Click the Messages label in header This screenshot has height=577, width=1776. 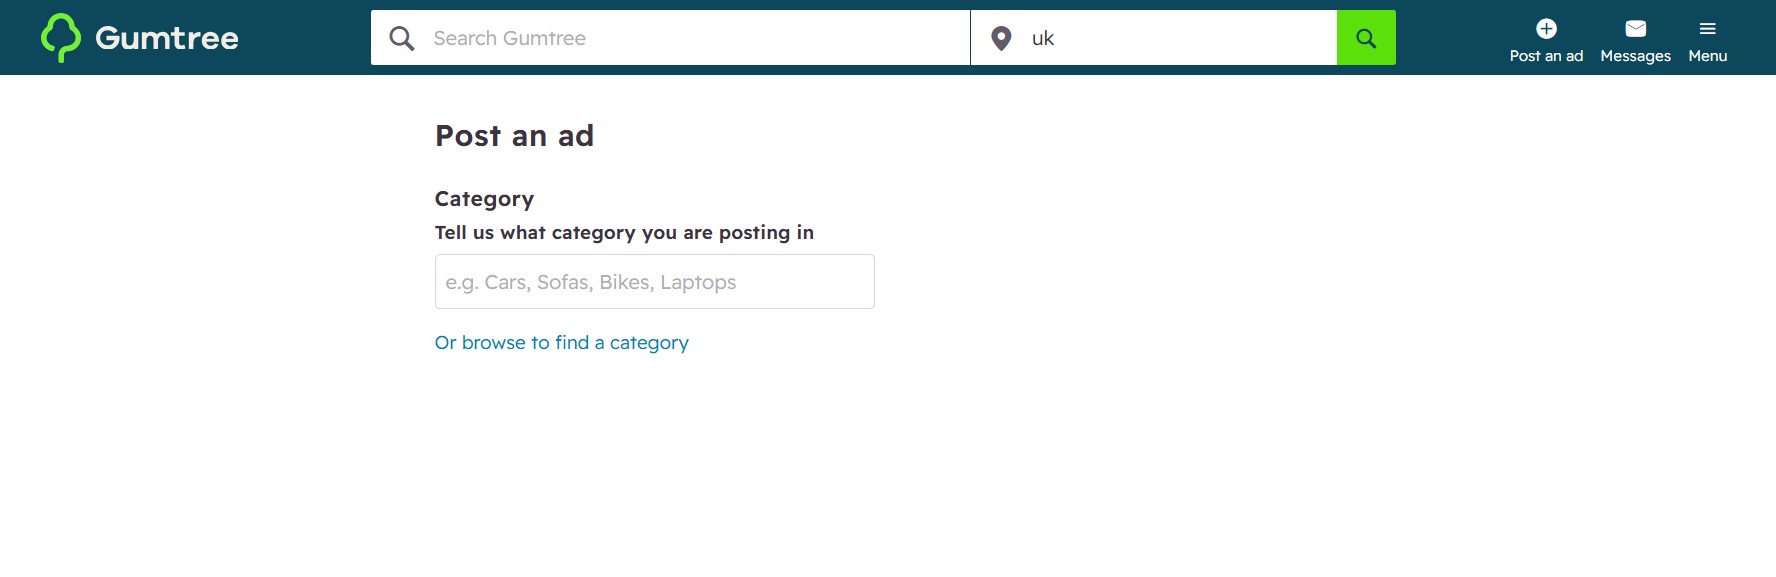1635,56
